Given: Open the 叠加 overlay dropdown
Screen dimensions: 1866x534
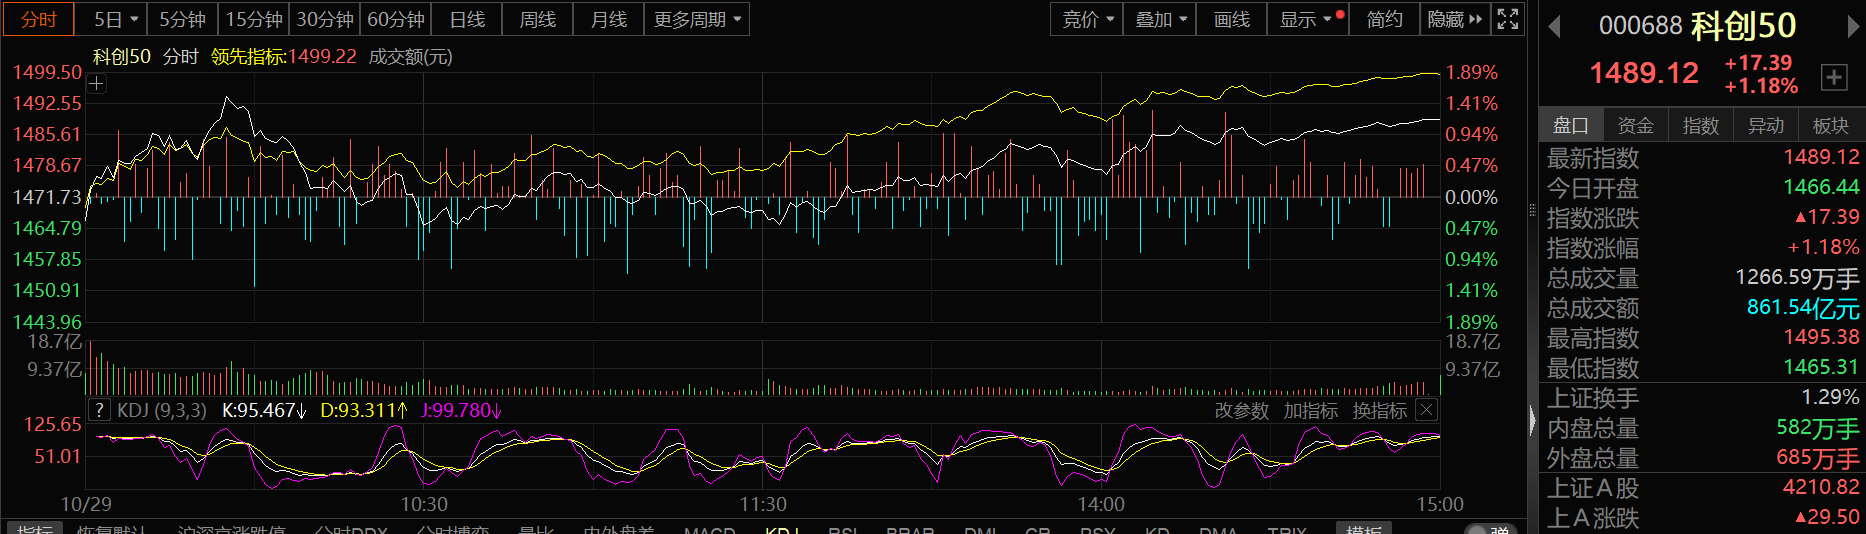Looking at the screenshot, I should [1160, 19].
